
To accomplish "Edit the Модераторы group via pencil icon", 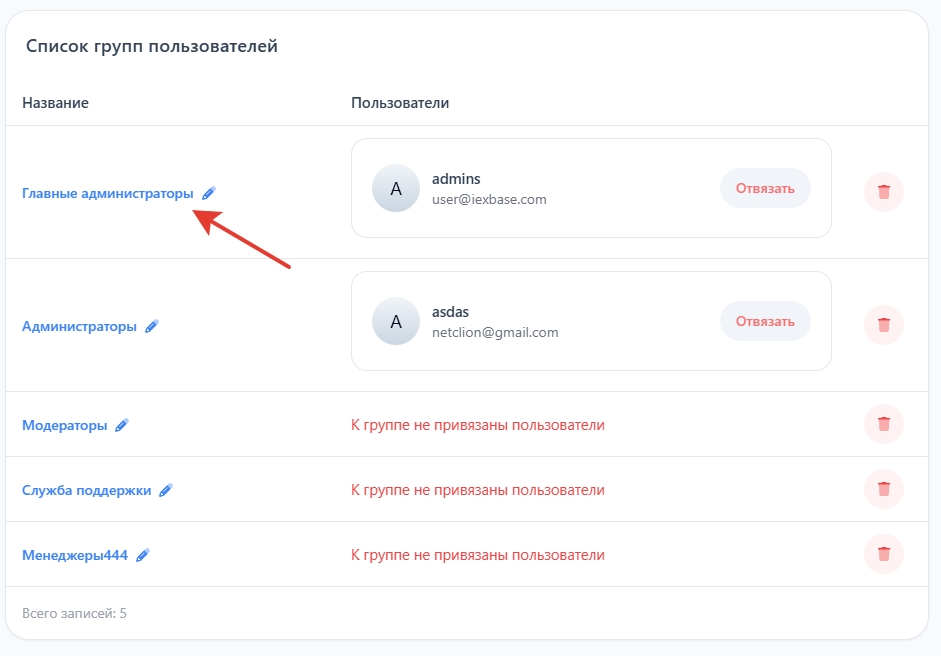I will click(122, 425).
